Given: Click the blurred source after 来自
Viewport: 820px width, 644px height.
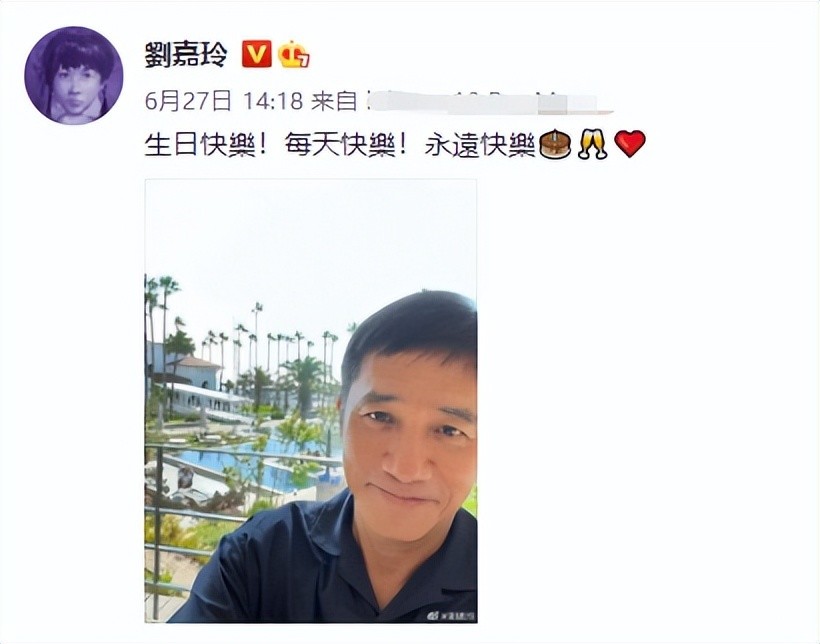Looking at the screenshot, I should point(489,102).
